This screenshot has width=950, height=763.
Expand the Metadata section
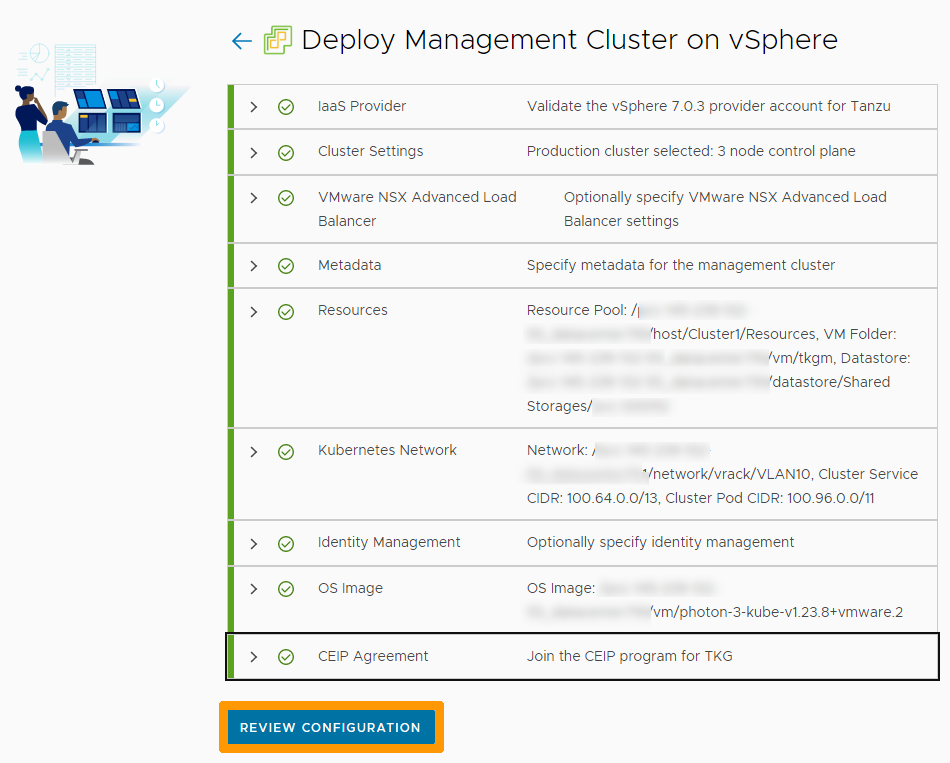[254, 266]
